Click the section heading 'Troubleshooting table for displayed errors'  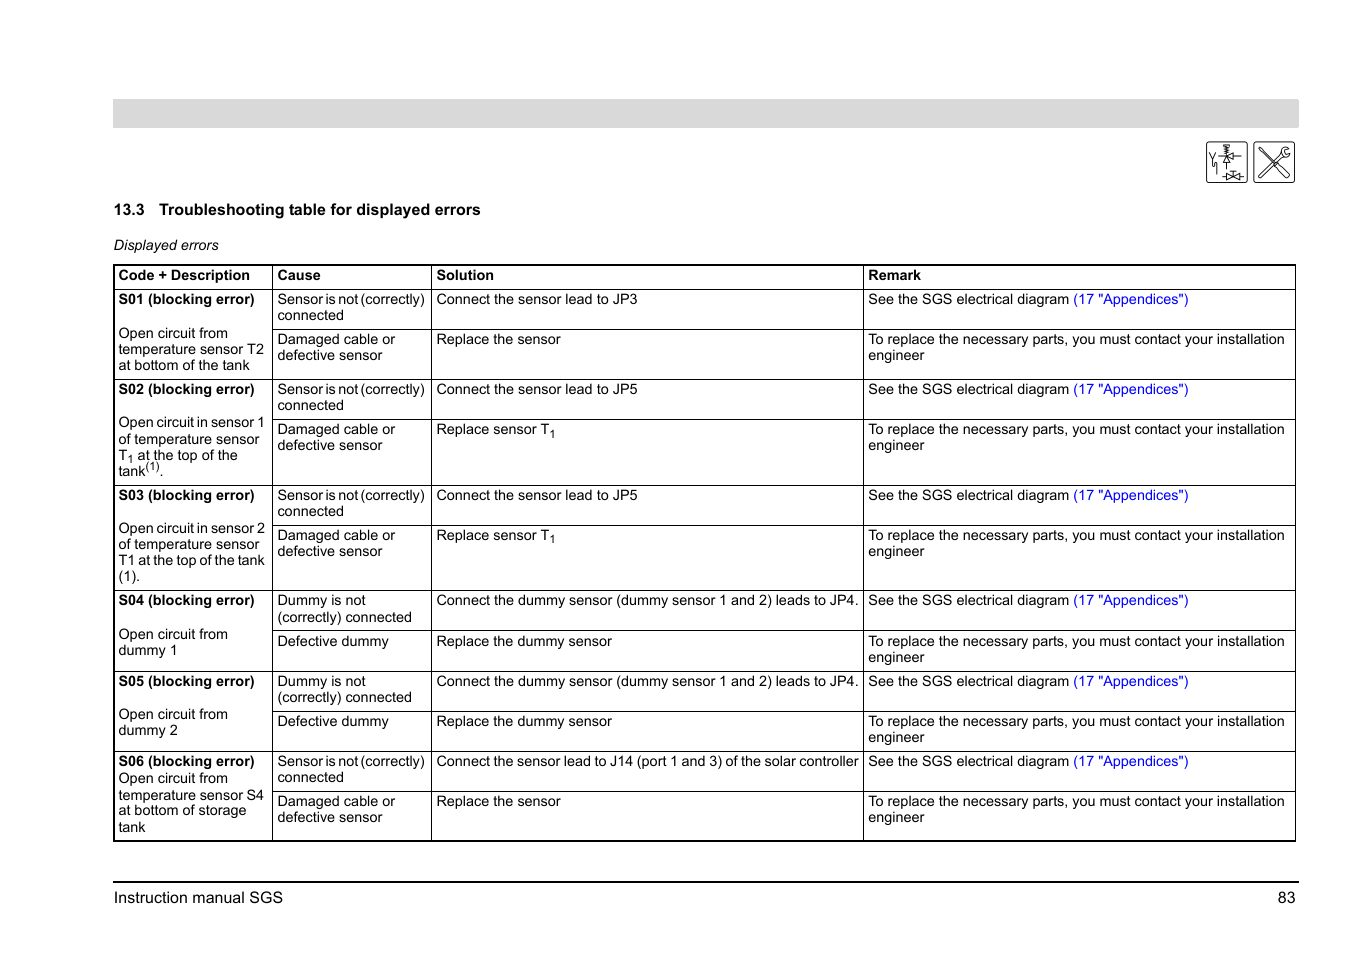tap(319, 210)
